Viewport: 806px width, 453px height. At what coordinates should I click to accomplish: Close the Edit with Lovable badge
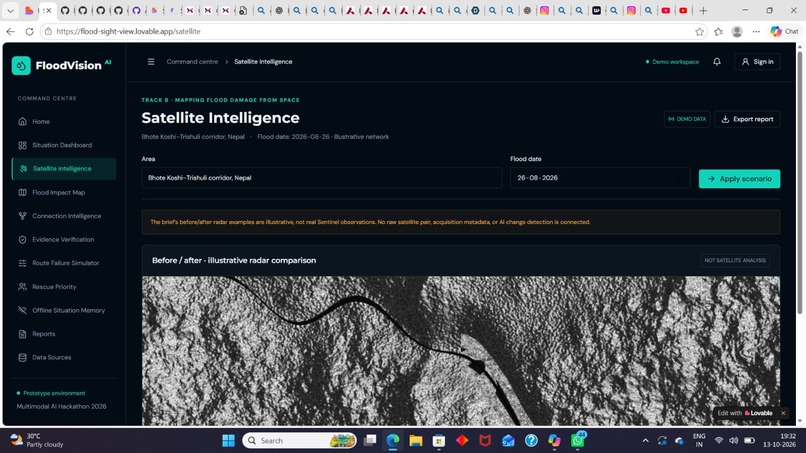pyautogui.click(x=783, y=413)
